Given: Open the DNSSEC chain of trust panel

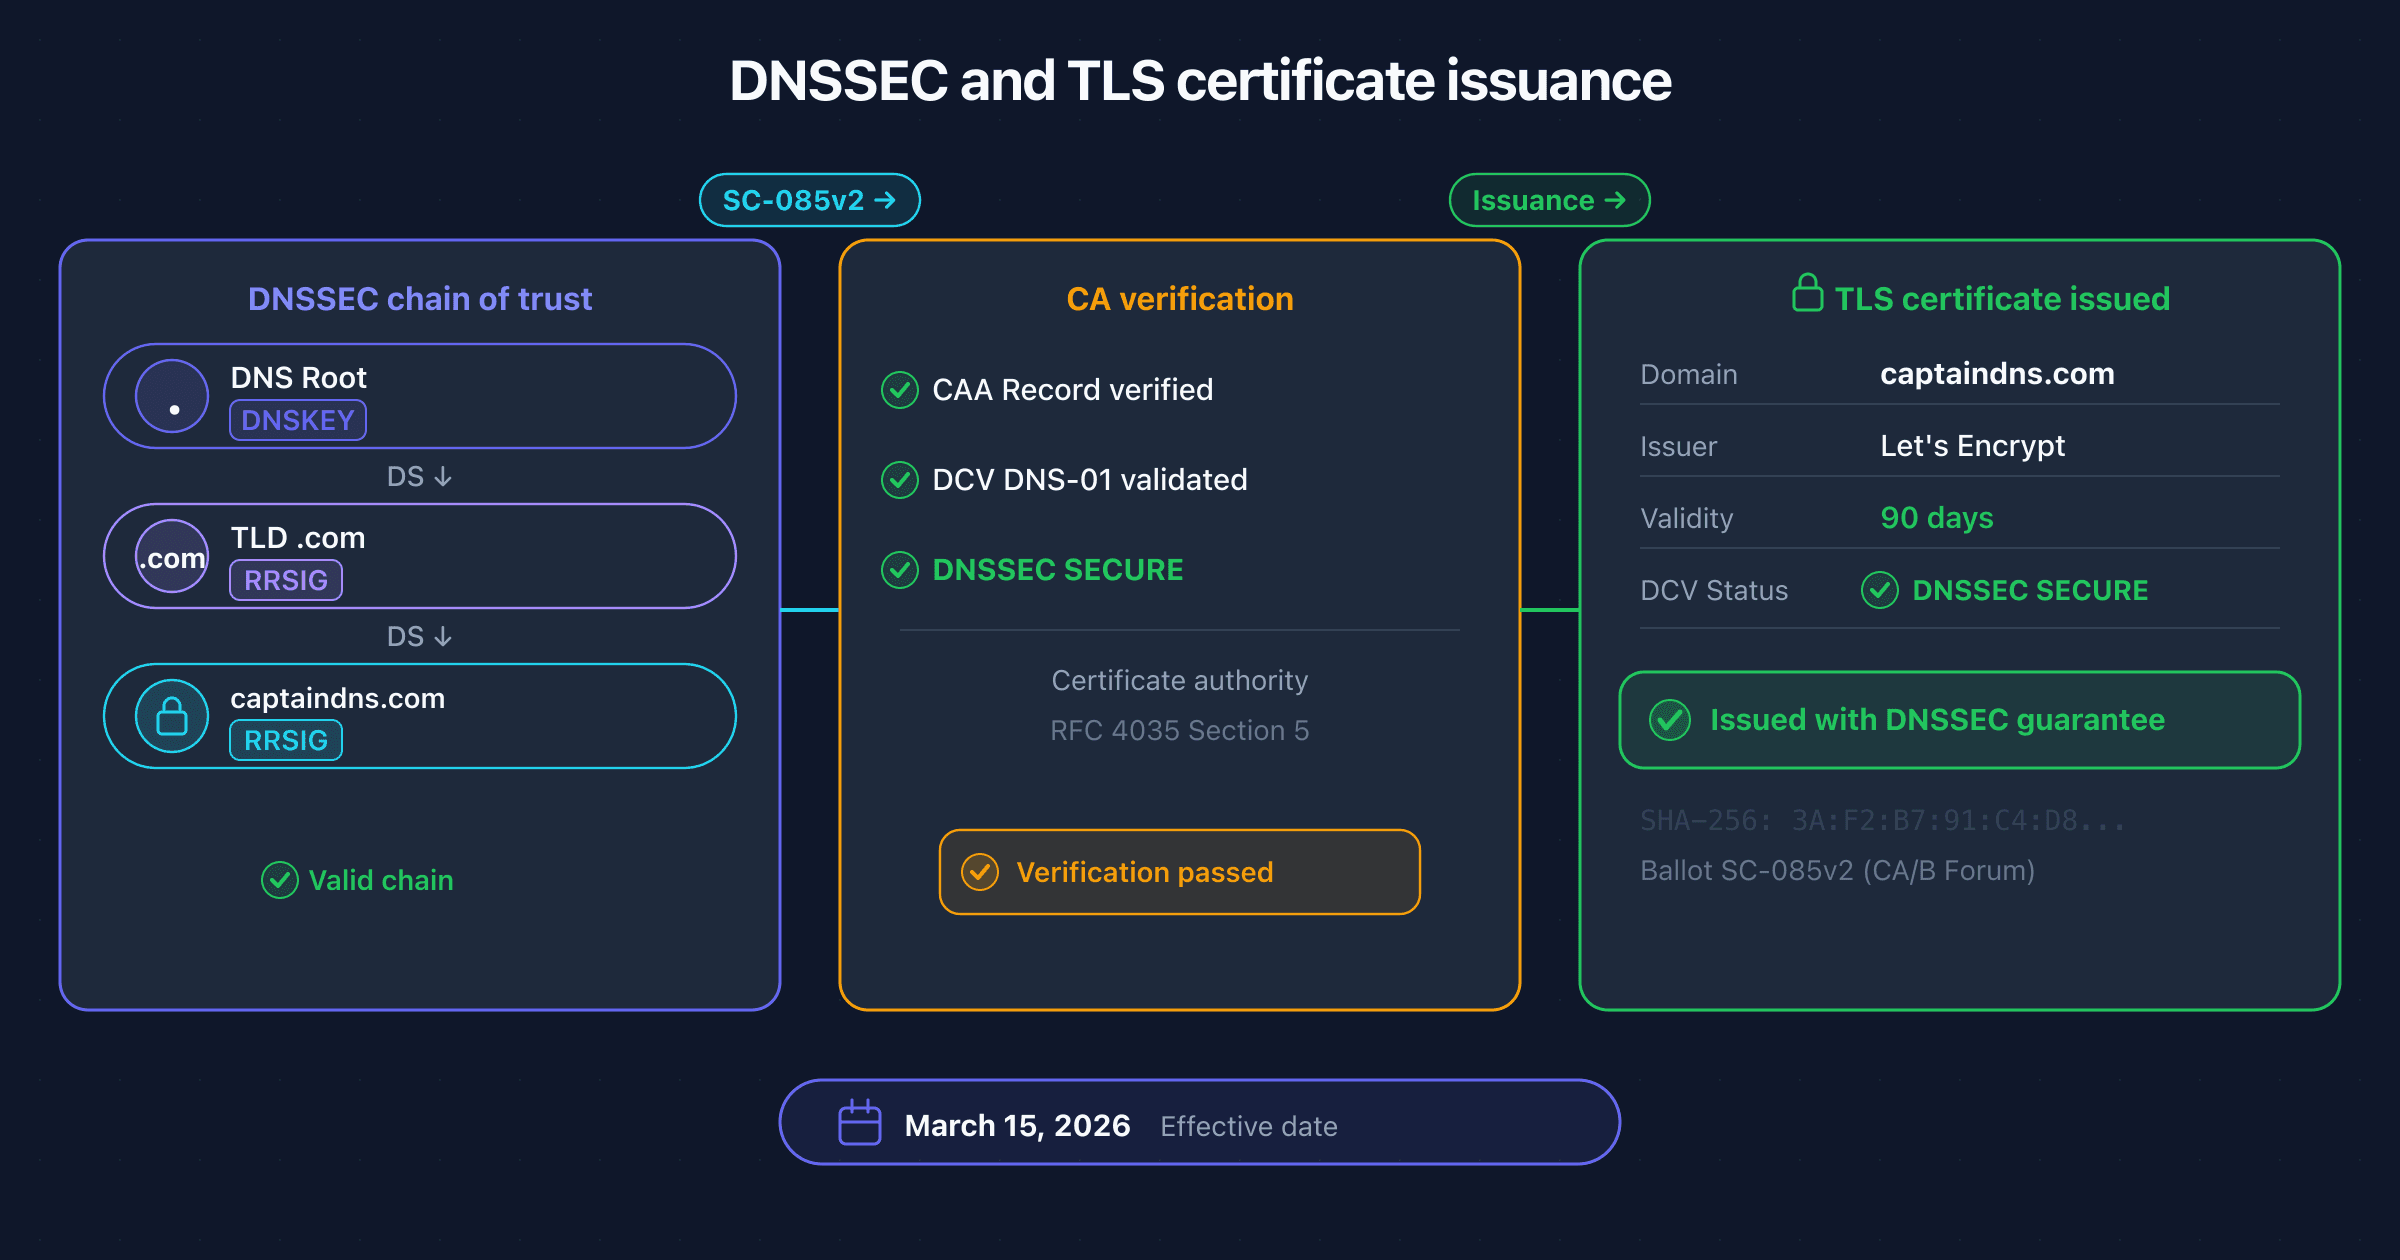Looking at the screenshot, I should 420,297.
